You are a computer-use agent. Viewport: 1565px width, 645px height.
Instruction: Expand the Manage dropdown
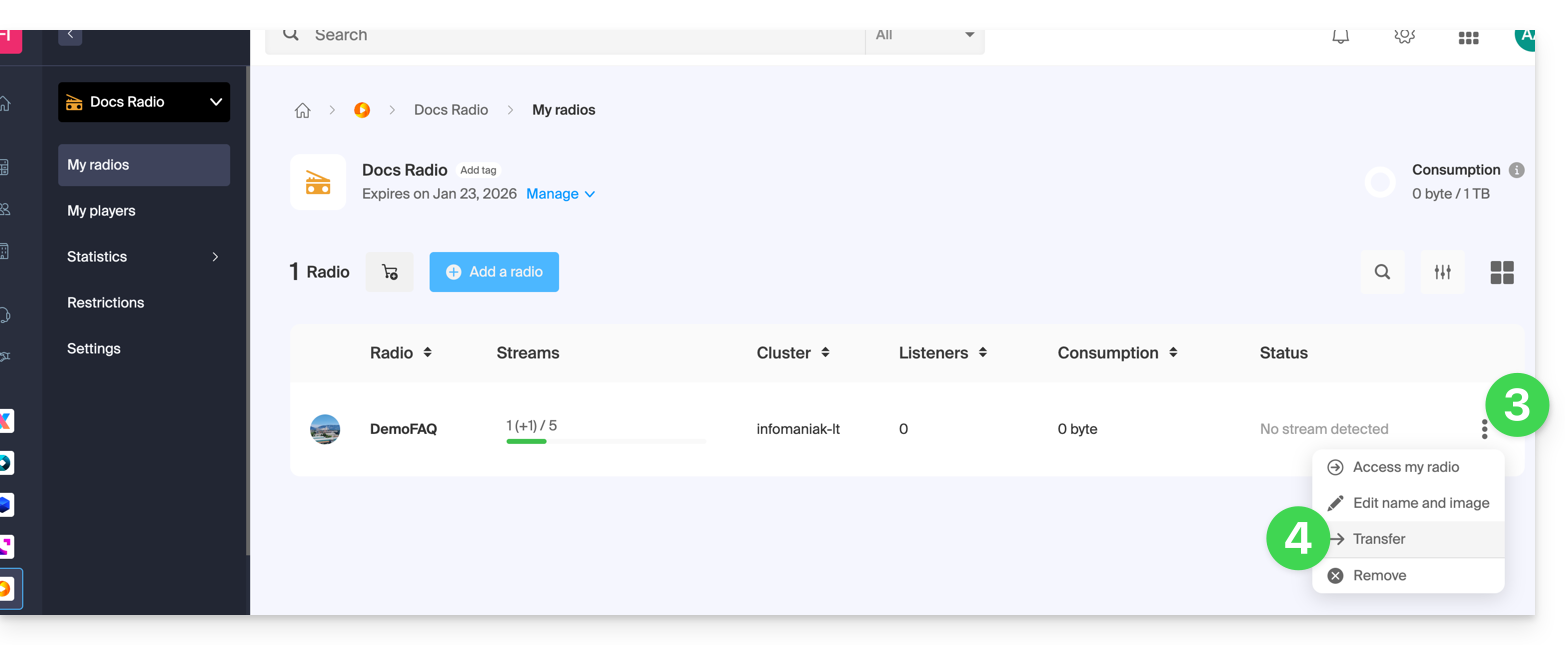point(560,194)
